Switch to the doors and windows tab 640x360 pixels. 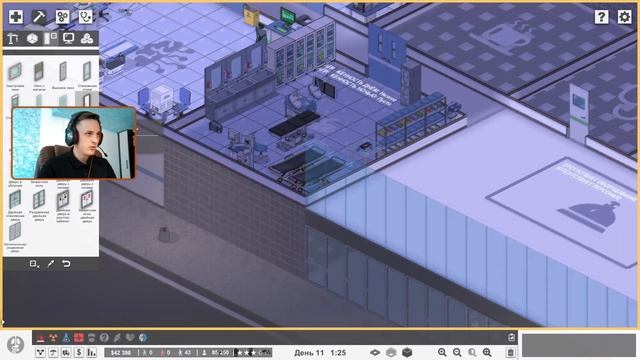click(51, 39)
